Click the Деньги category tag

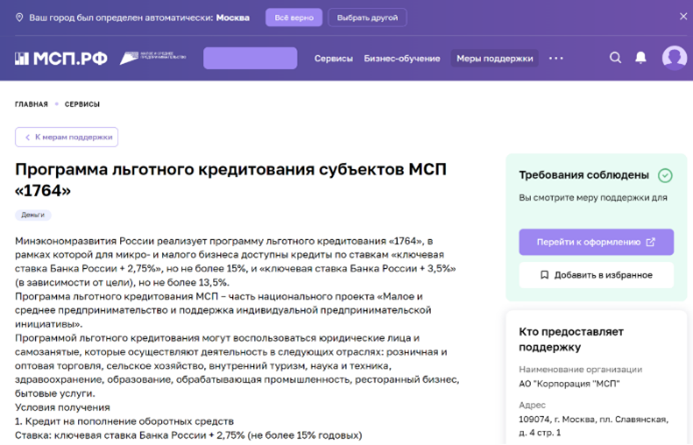pos(33,215)
